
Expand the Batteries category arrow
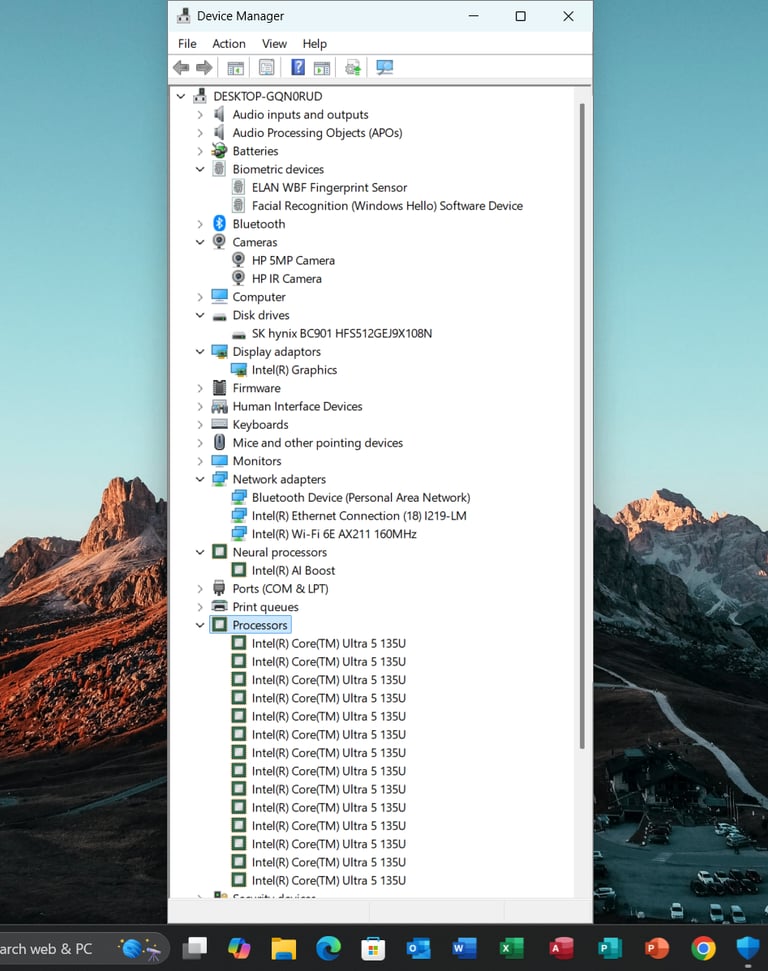pyautogui.click(x=199, y=151)
